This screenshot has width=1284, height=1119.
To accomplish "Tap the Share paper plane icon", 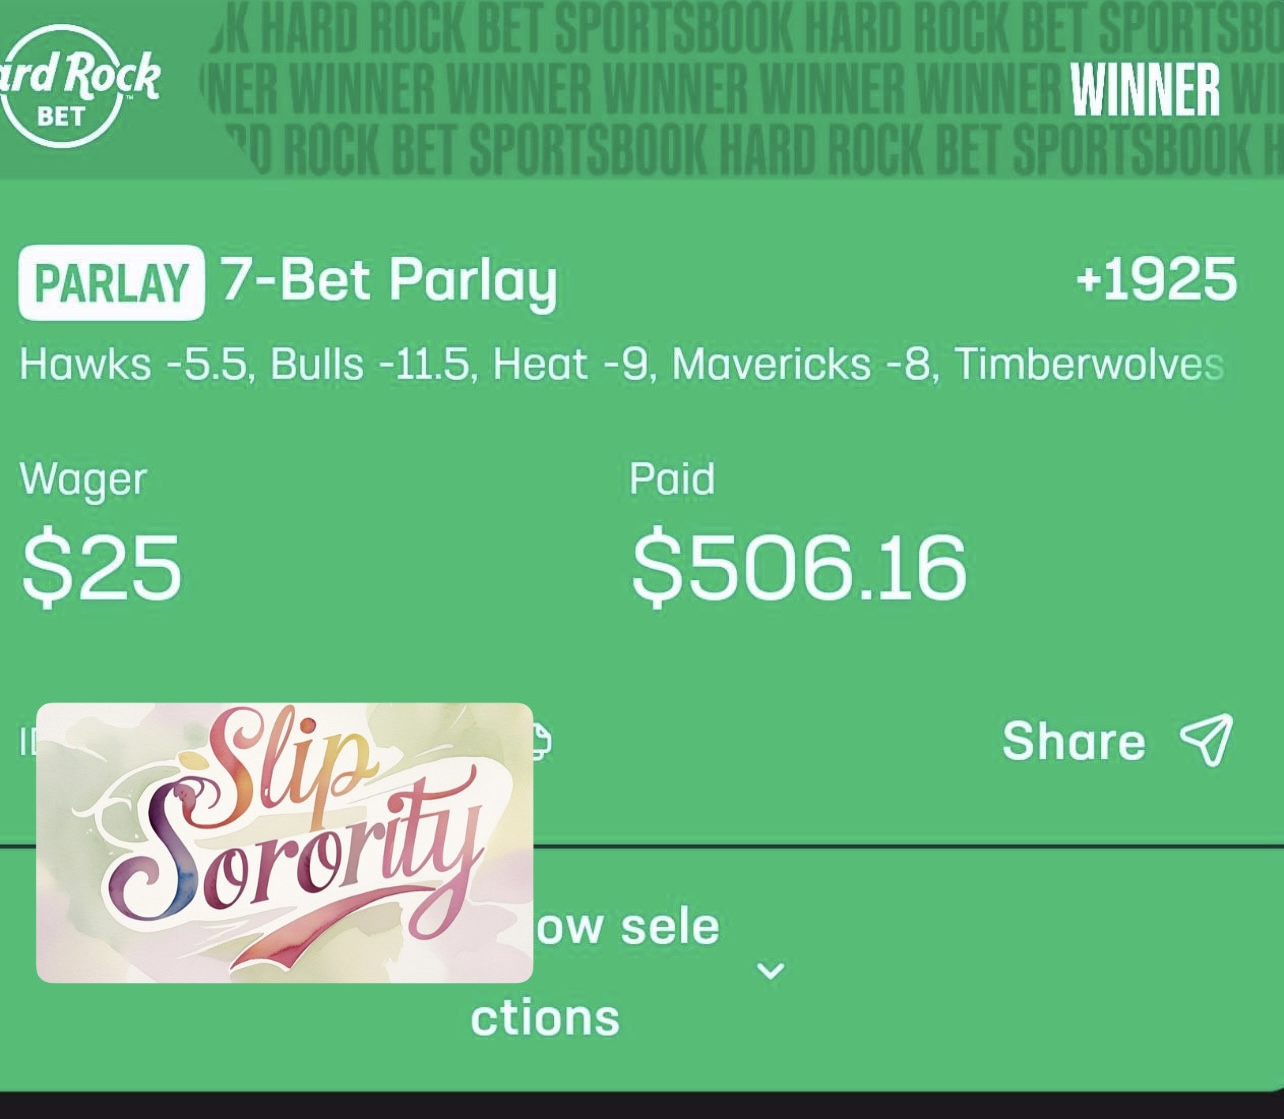I will coord(1207,740).
